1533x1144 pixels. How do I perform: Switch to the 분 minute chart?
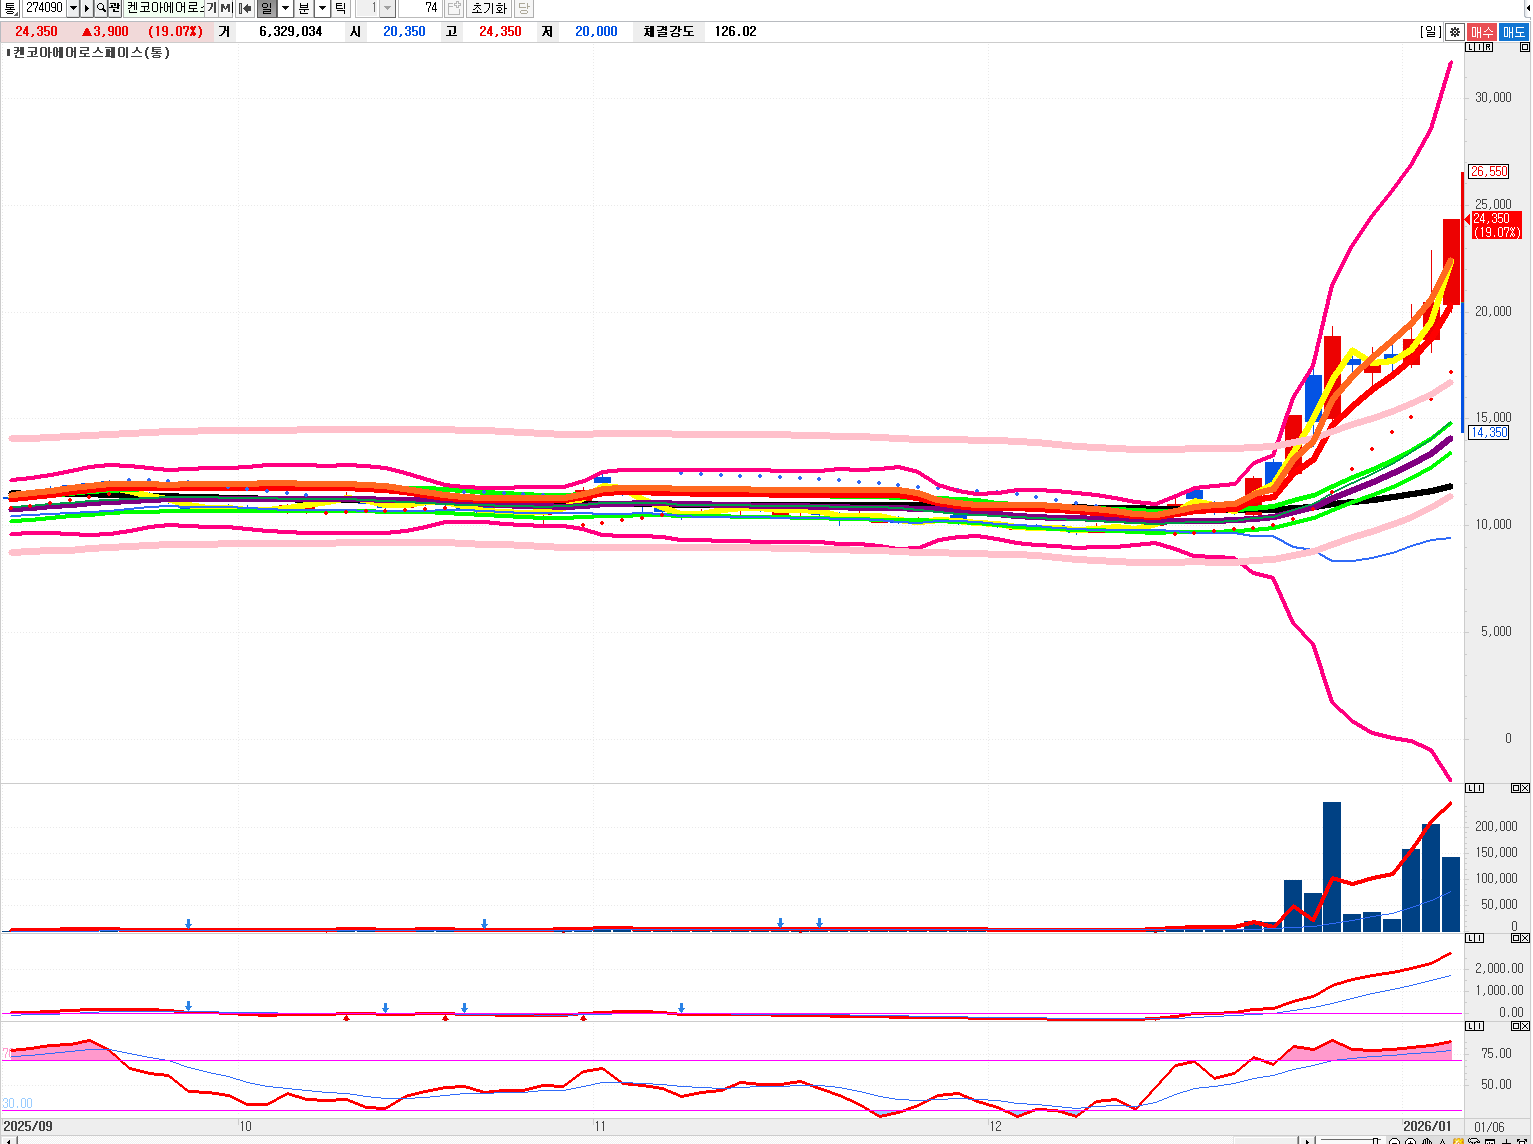304,8
